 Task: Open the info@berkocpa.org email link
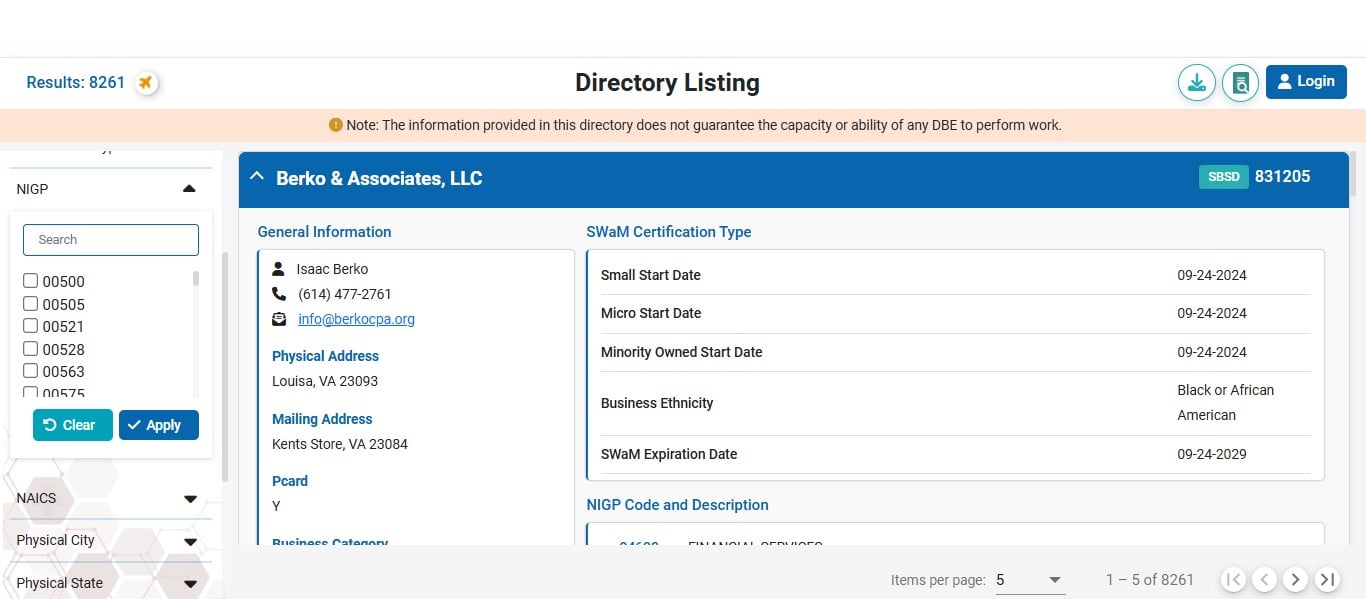356,319
